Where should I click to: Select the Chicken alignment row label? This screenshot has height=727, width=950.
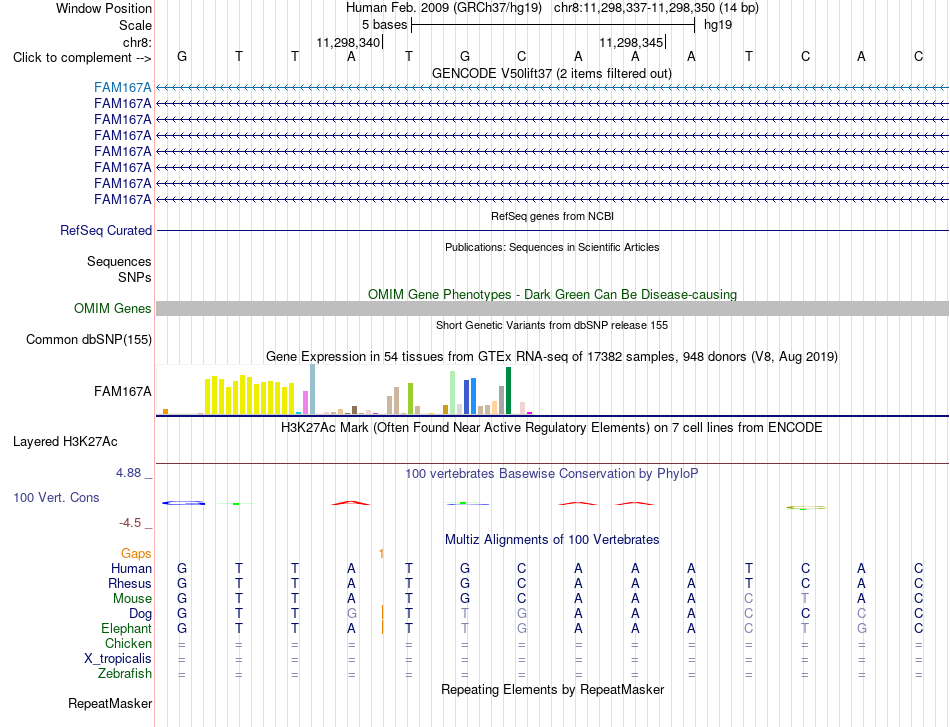point(128,643)
